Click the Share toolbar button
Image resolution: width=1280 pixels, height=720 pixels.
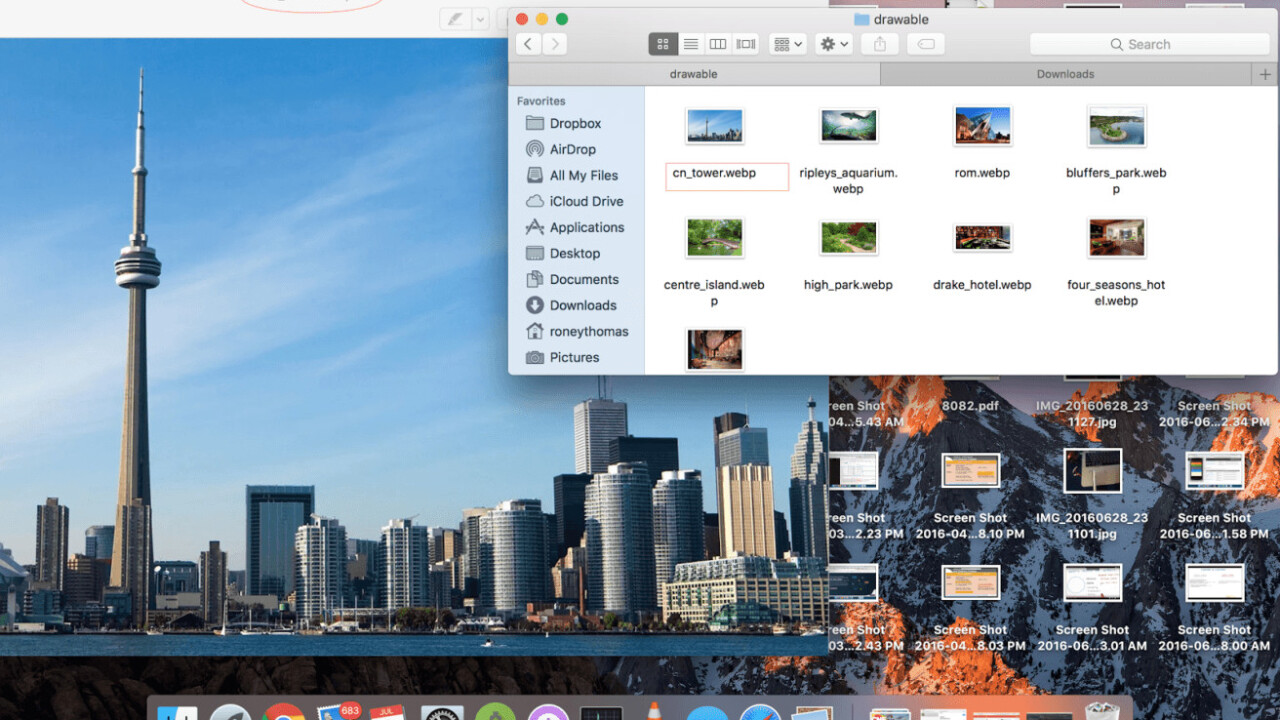point(880,44)
